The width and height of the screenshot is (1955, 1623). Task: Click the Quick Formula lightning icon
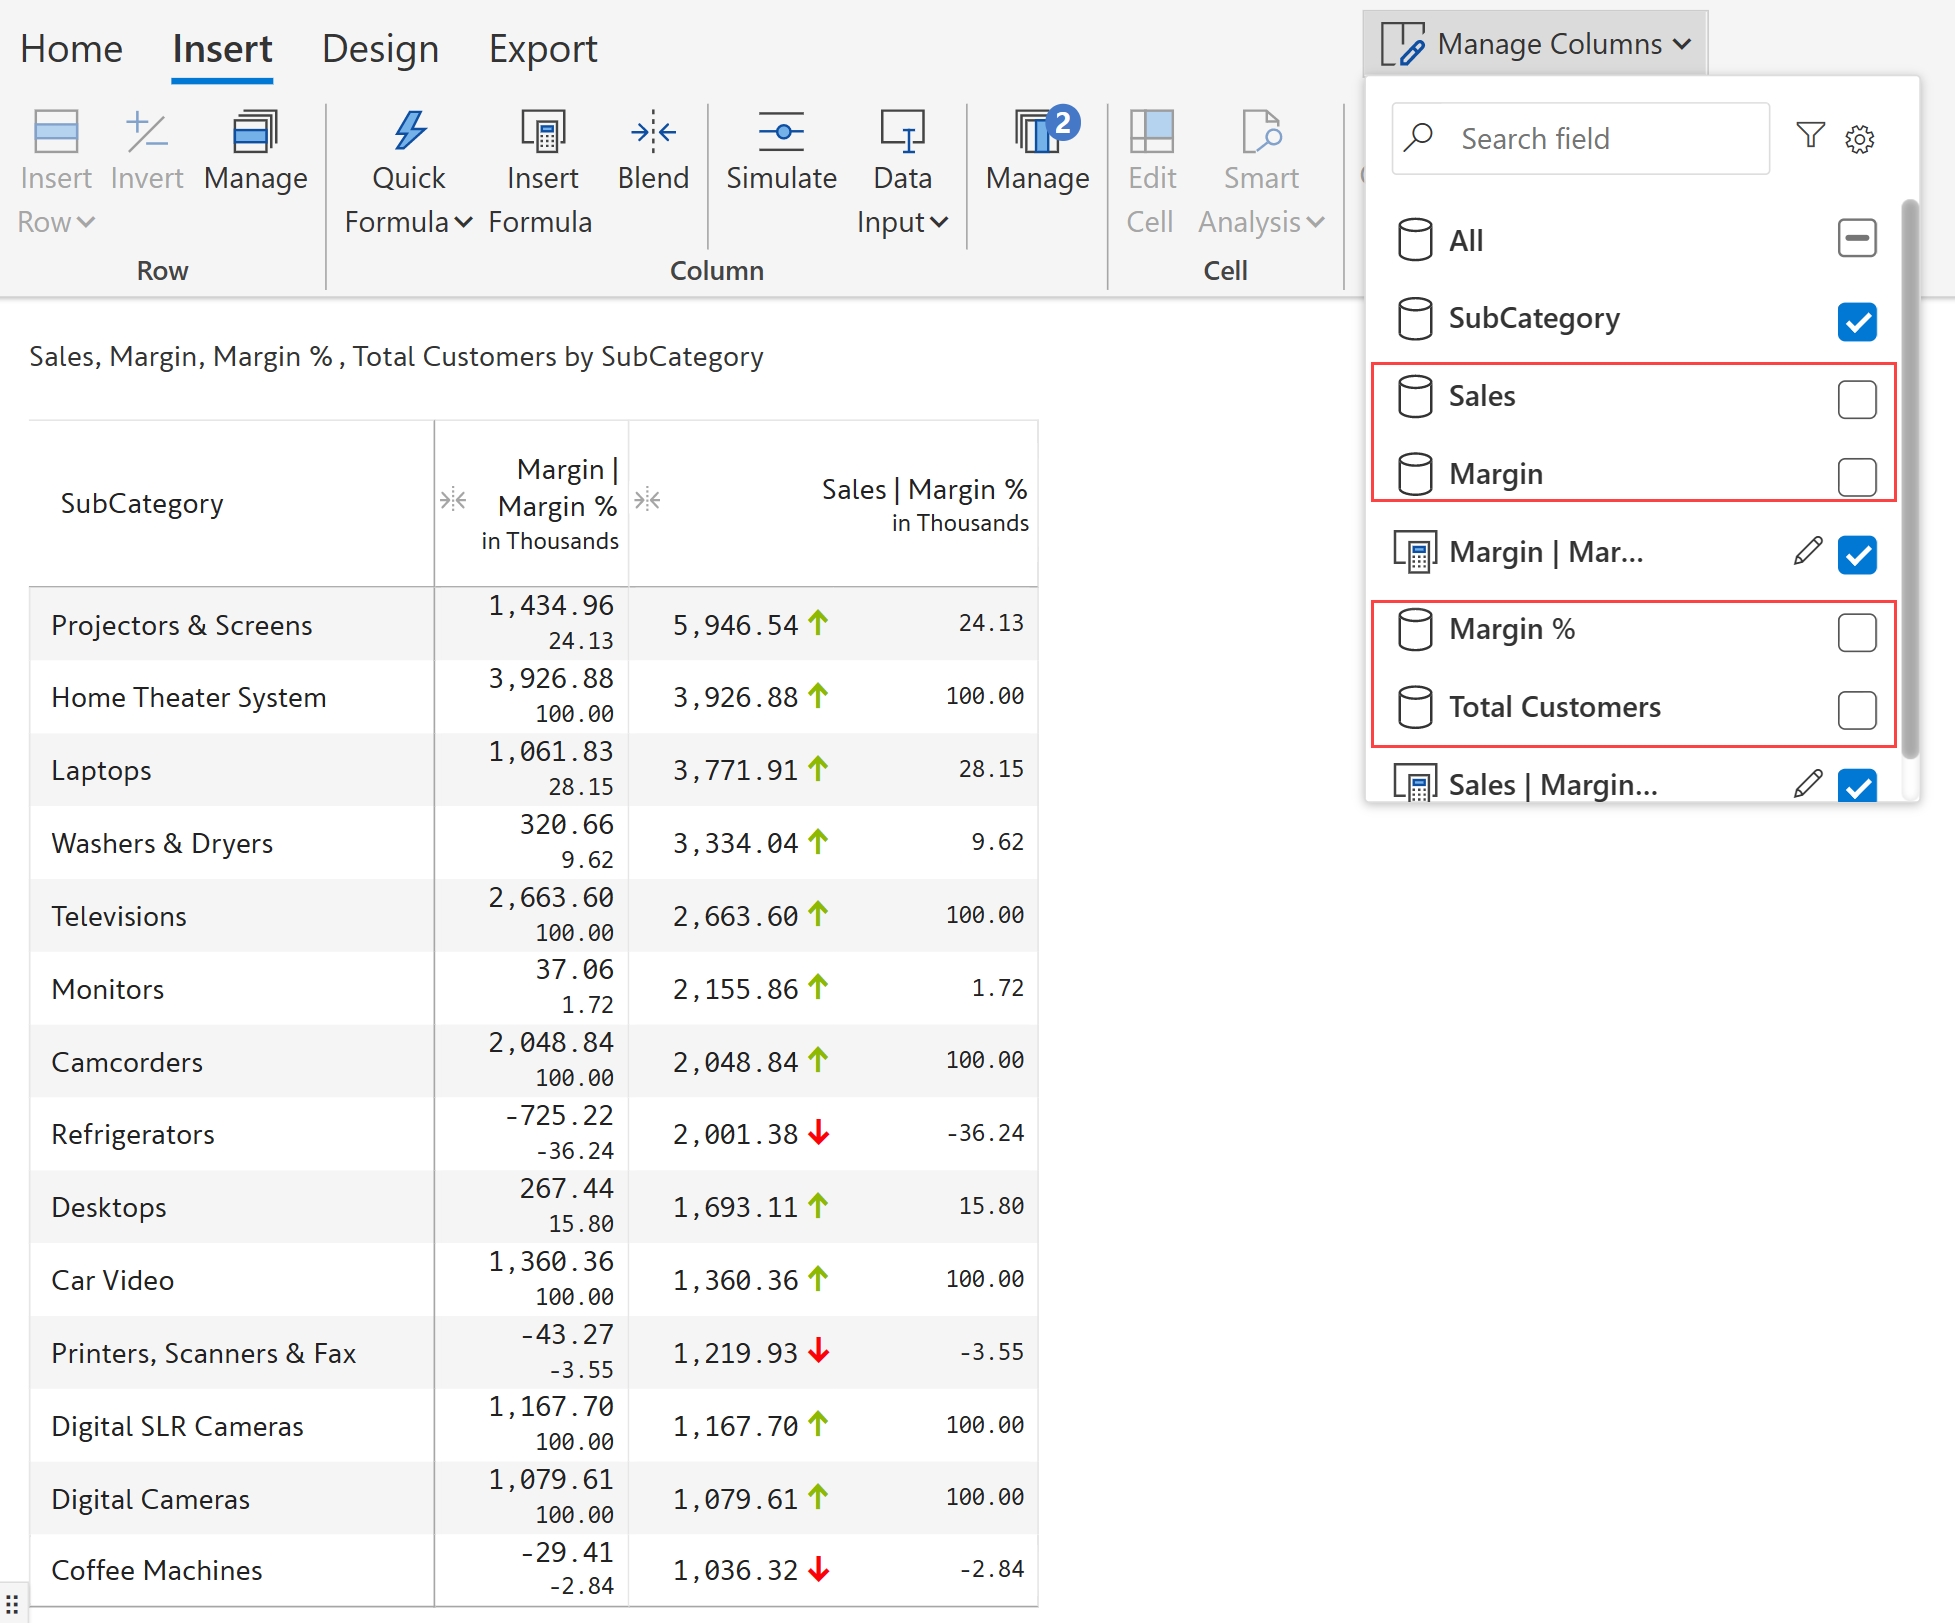(x=409, y=131)
